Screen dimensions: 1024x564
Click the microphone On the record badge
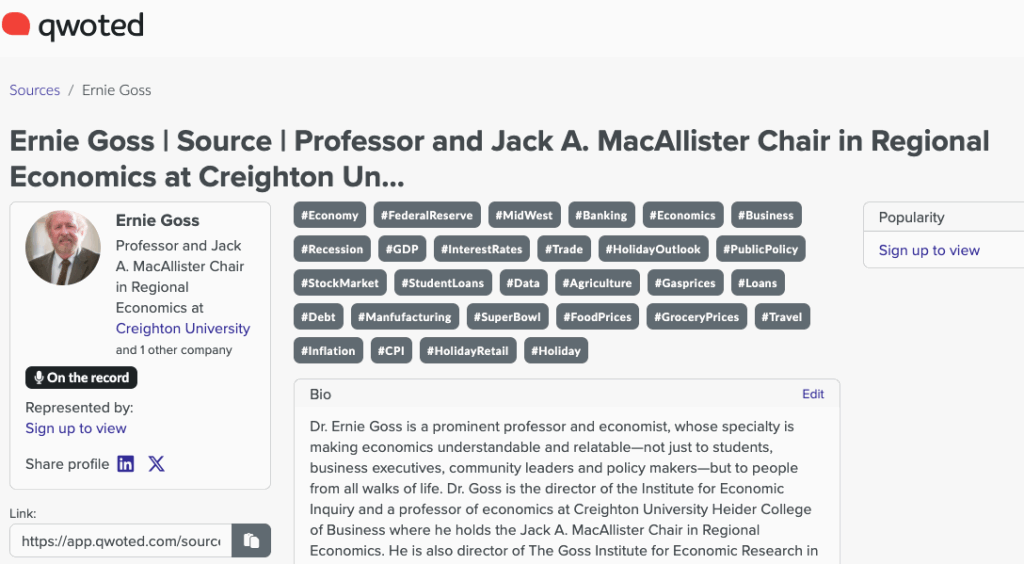coord(81,378)
